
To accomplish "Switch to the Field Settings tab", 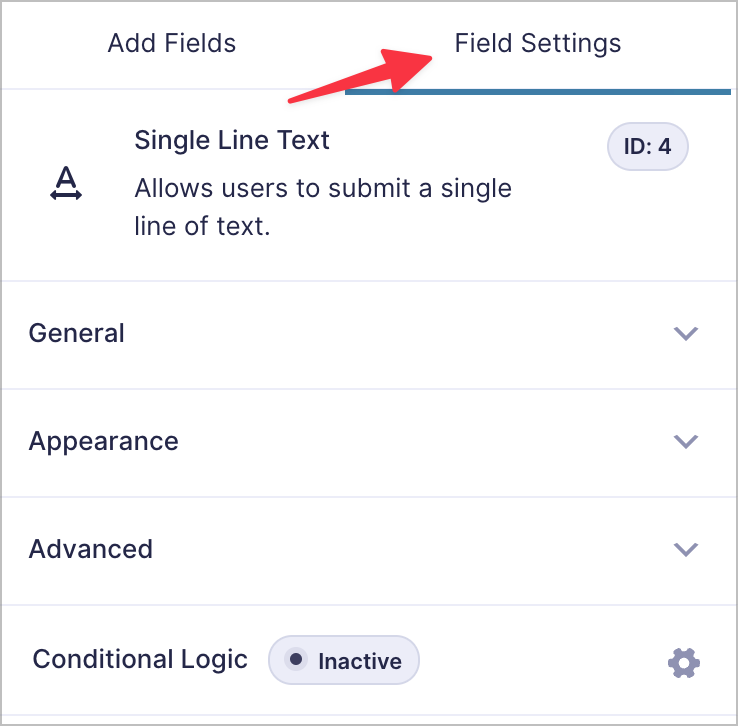I will pyautogui.click(x=537, y=43).
